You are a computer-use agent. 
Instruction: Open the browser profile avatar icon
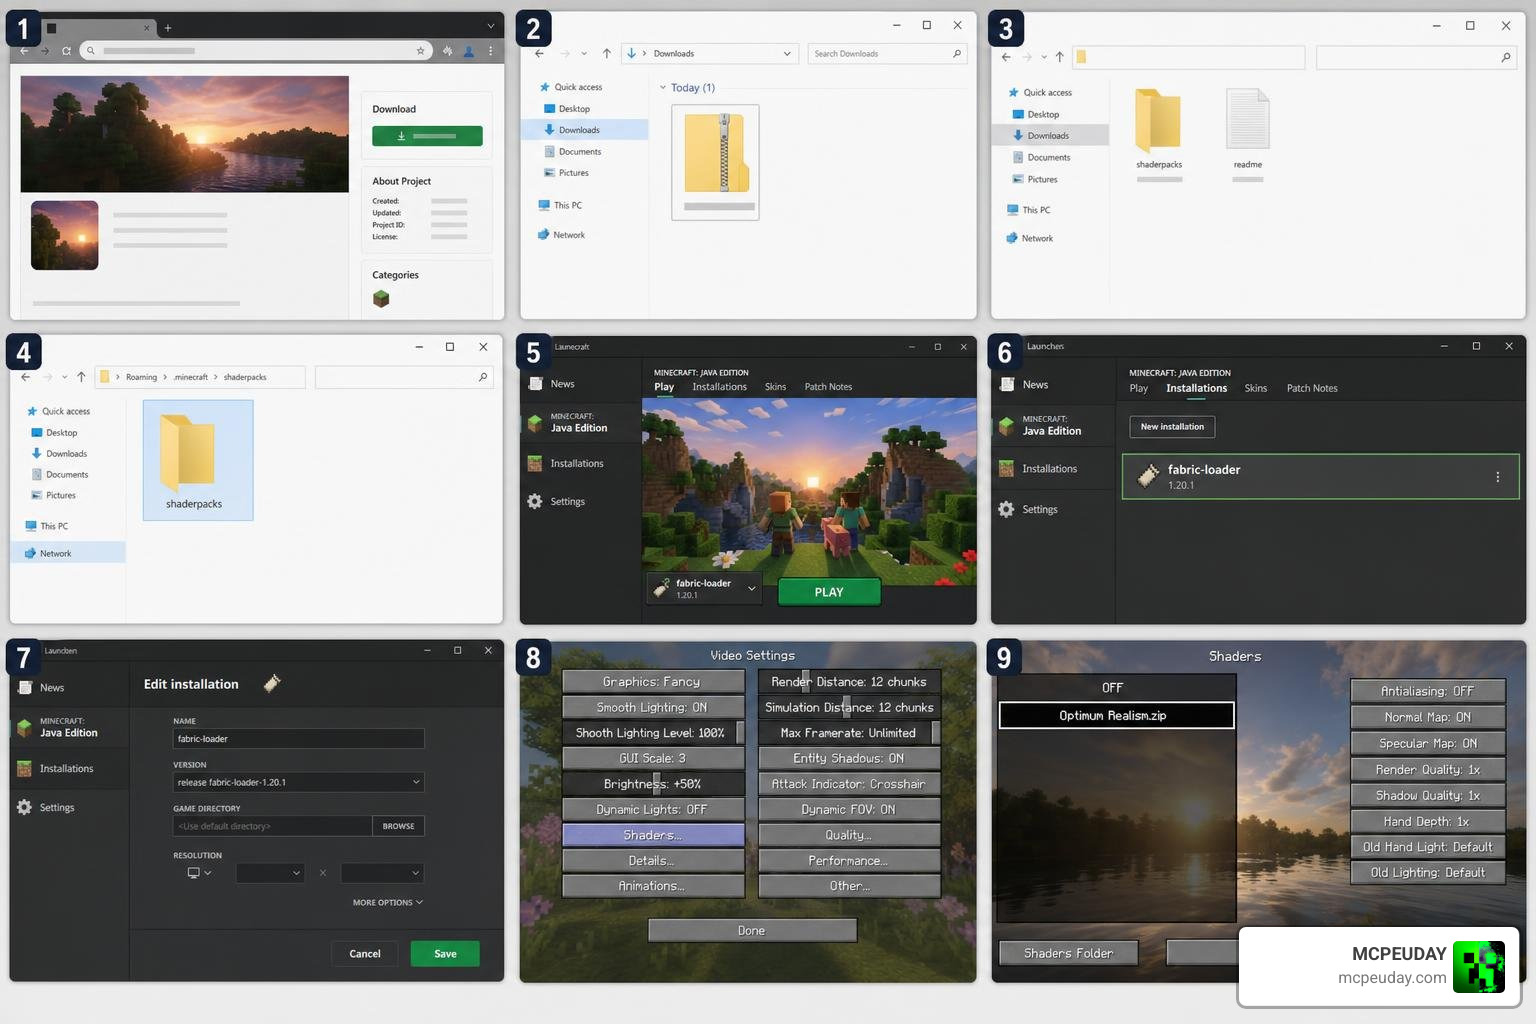469,50
